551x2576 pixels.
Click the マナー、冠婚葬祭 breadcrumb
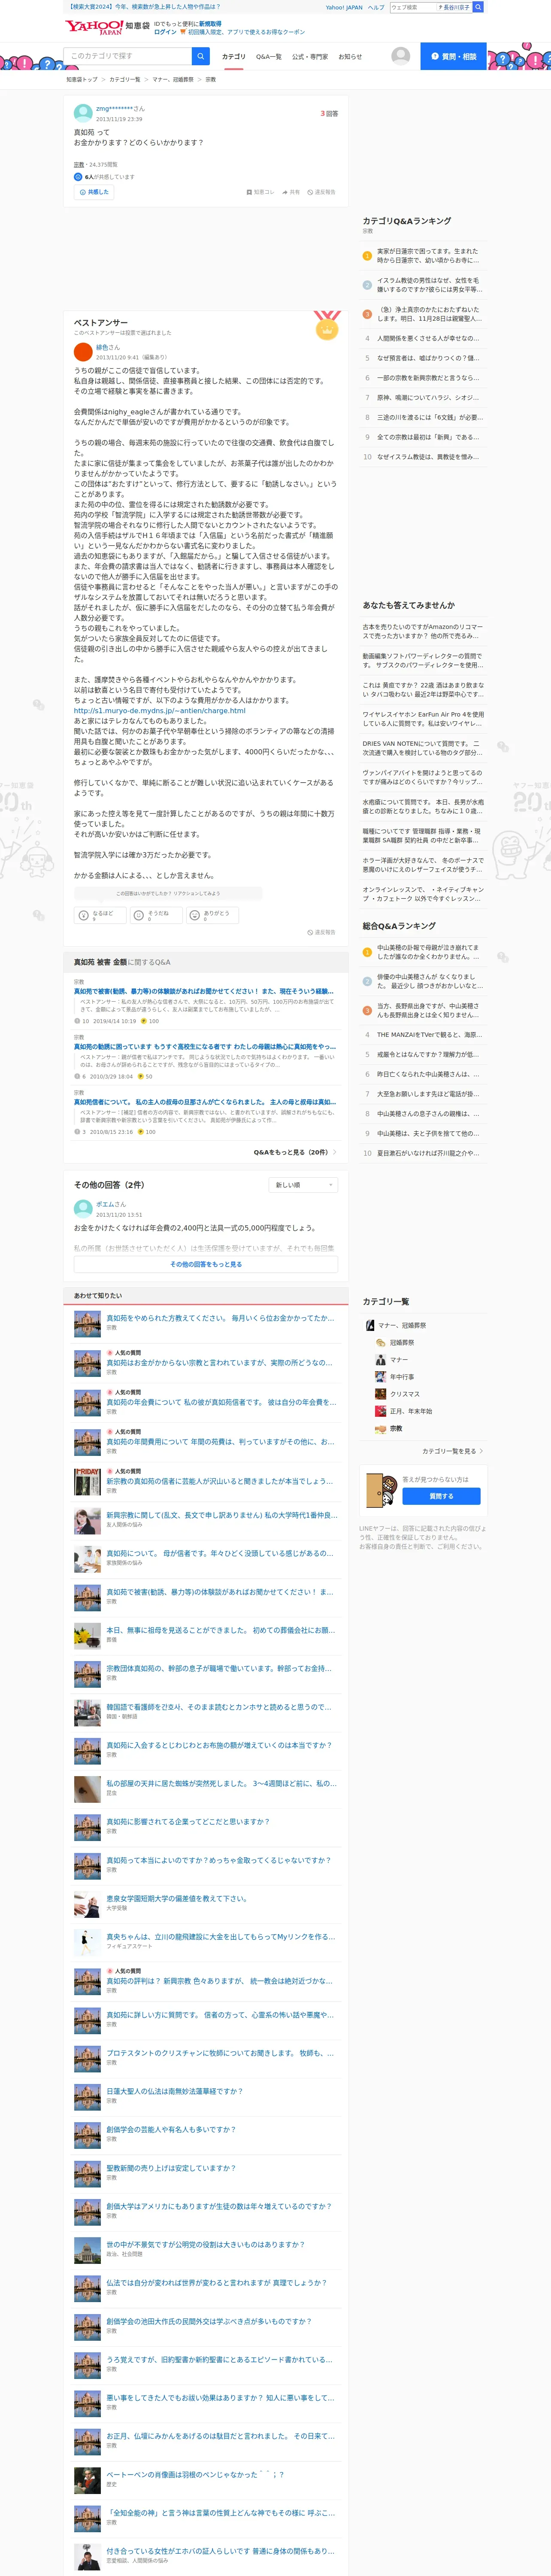(x=173, y=79)
